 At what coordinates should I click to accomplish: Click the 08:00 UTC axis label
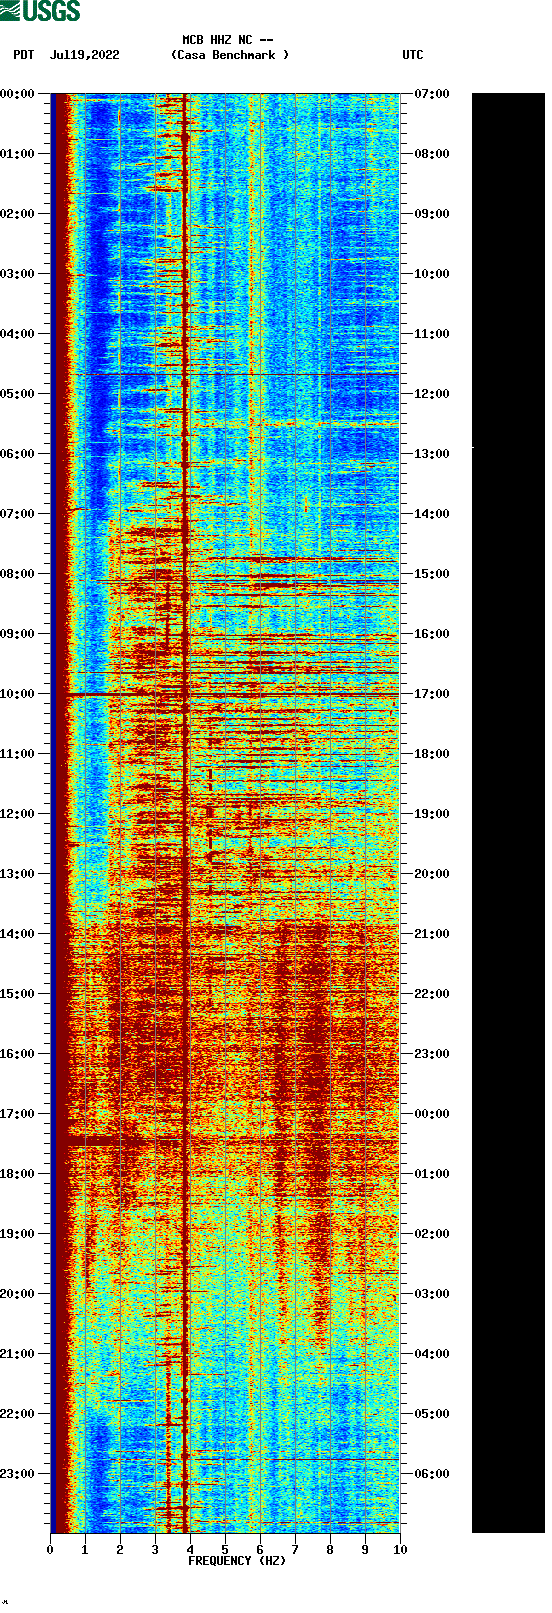[432, 154]
